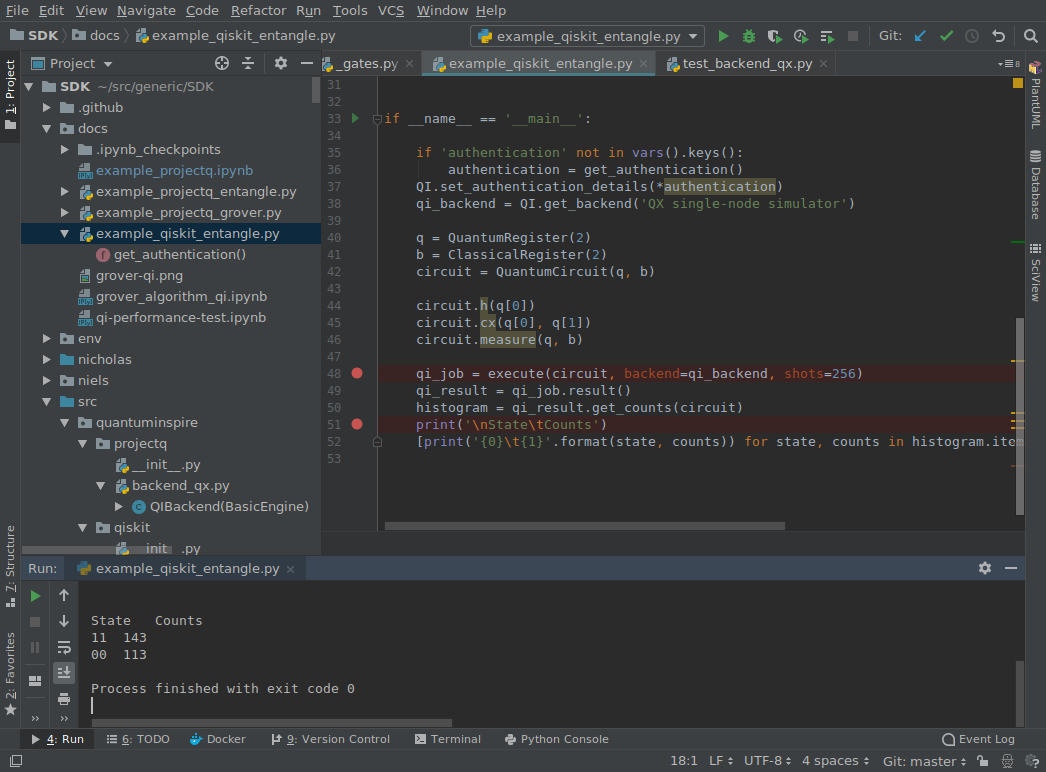
Task: Run with coverage from the top toolbar
Action: tap(775, 36)
